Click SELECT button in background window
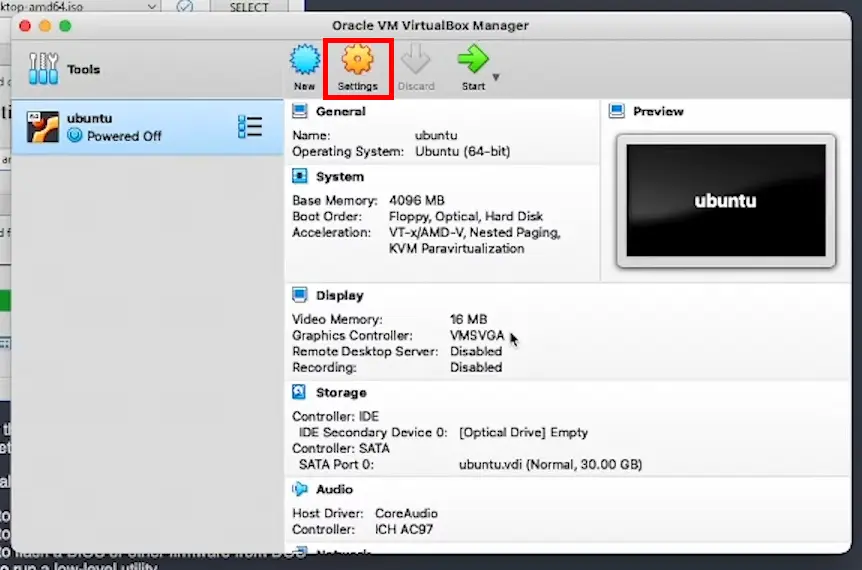The image size is (862, 570). (x=249, y=7)
